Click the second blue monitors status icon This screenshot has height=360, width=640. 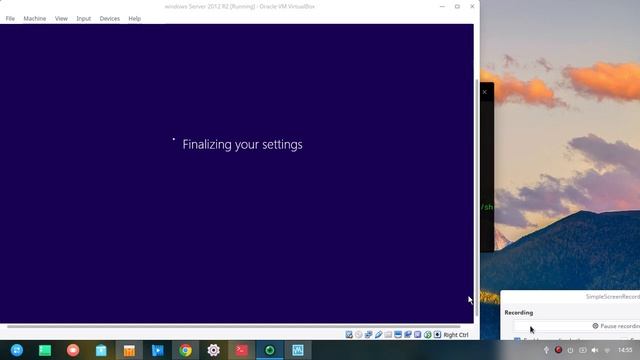click(x=408, y=335)
